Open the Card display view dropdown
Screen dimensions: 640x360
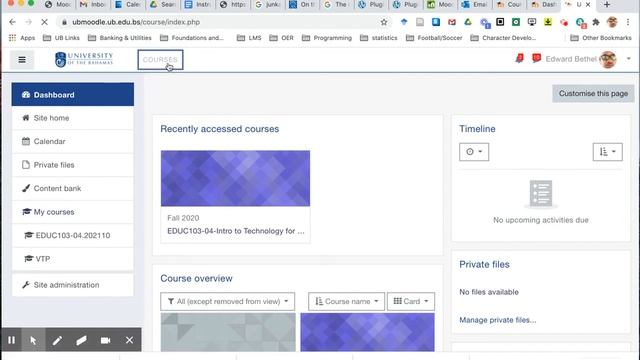tap(411, 301)
